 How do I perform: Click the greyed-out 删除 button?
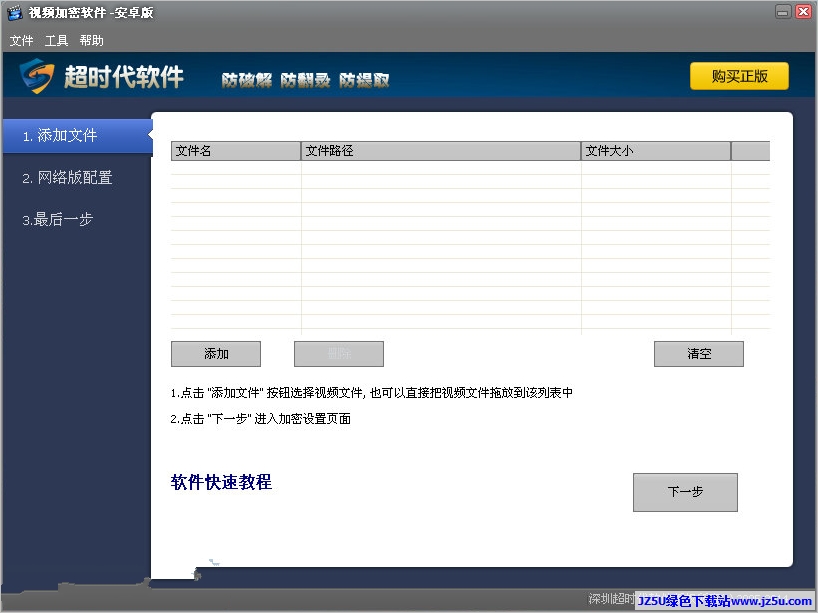click(339, 354)
